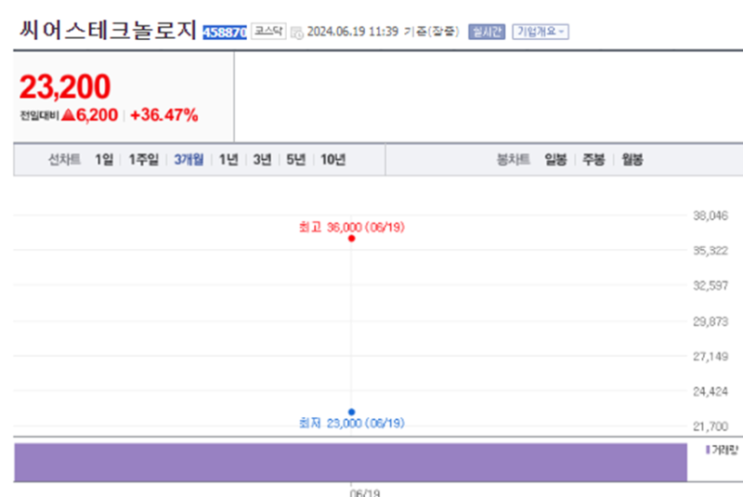Show the 주봉 weekly candle chart
743x497 pixels.
(593, 160)
